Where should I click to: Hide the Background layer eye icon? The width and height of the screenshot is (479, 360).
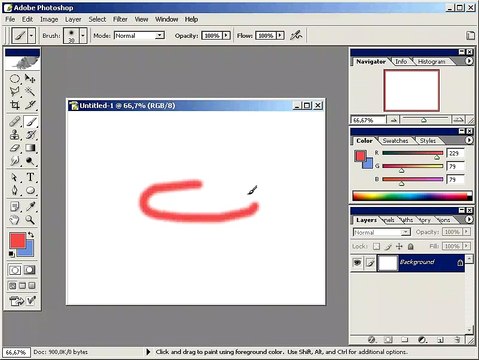[x=357, y=263]
